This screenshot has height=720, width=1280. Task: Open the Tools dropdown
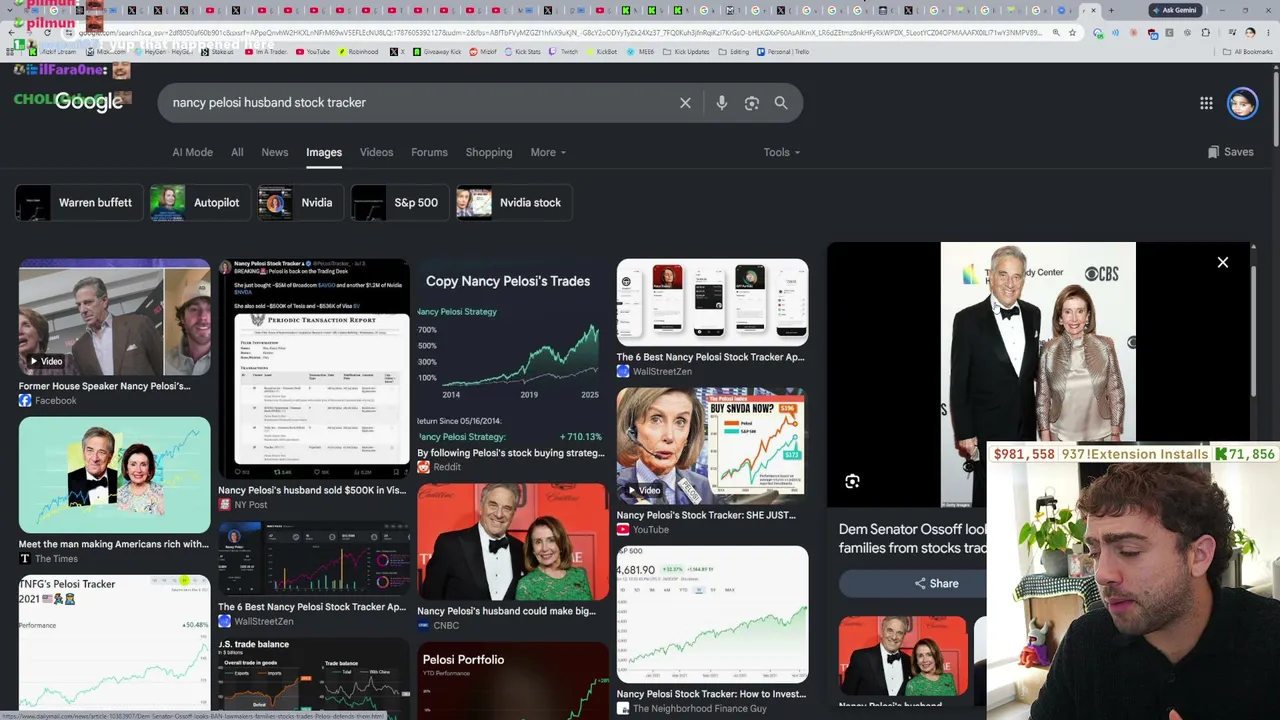[782, 152]
